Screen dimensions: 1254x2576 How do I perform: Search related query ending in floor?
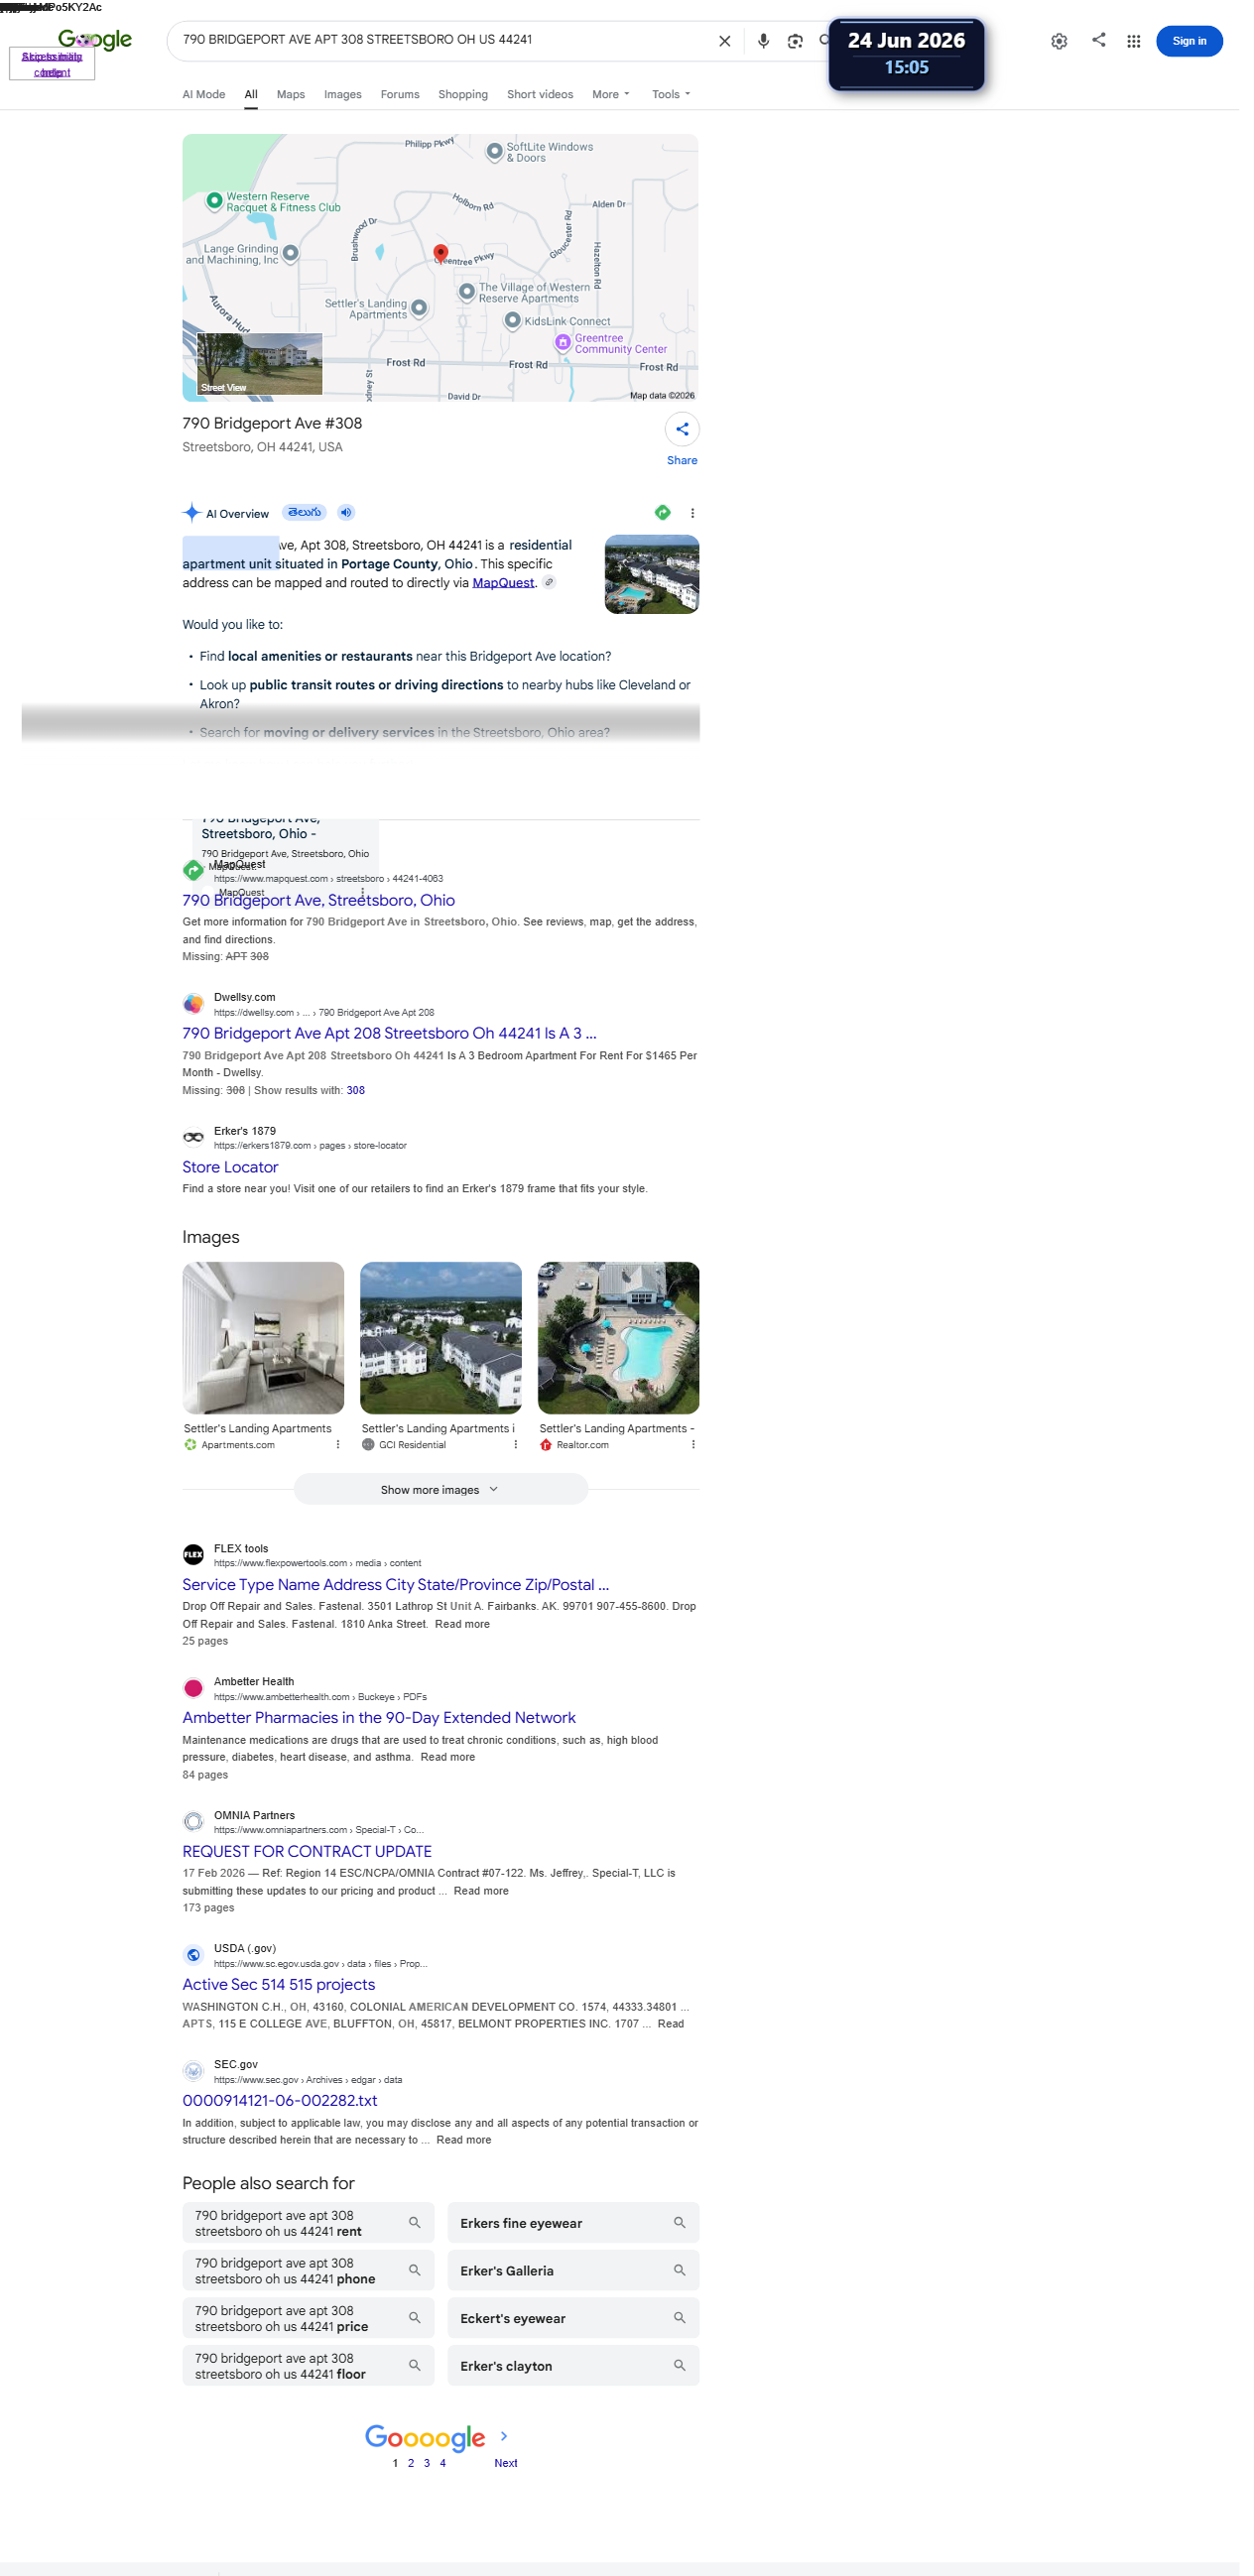click(312, 2392)
